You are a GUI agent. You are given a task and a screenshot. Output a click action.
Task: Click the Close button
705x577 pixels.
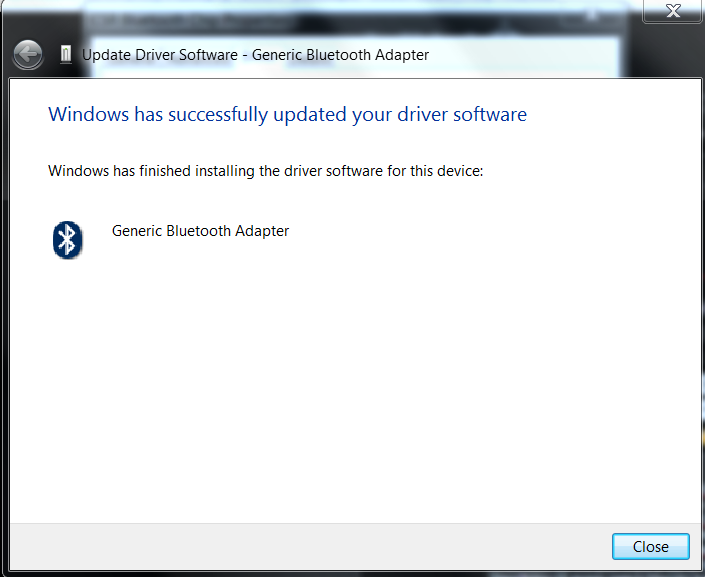pyautogui.click(x=650, y=546)
